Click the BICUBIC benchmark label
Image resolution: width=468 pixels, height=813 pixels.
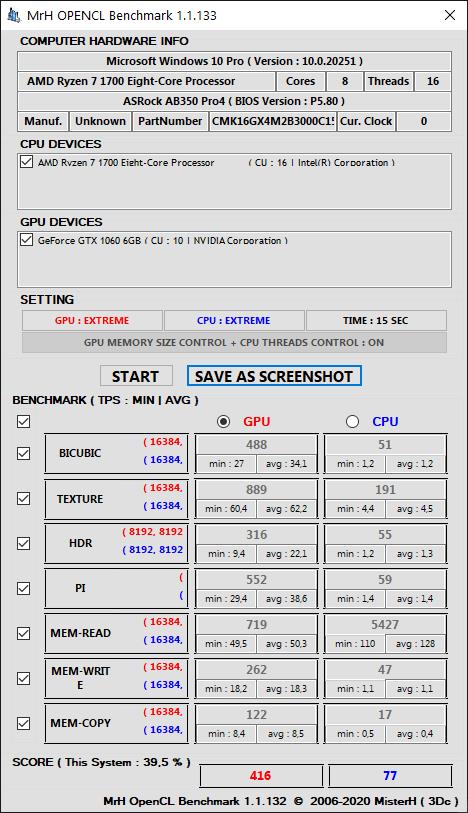[80, 453]
